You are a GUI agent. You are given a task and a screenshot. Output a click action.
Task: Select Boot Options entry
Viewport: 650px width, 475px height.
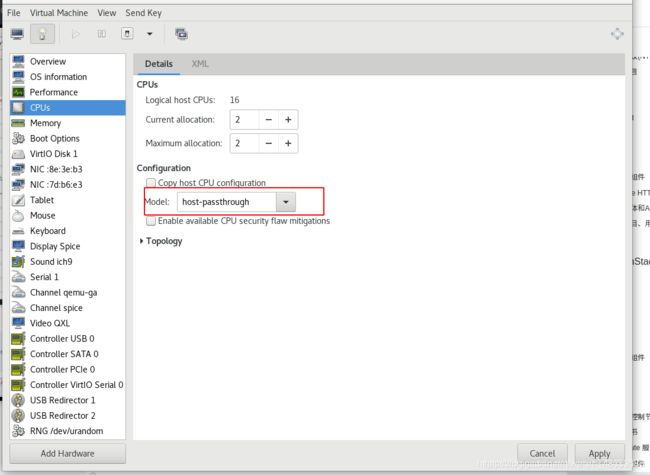tap(68, 138)
